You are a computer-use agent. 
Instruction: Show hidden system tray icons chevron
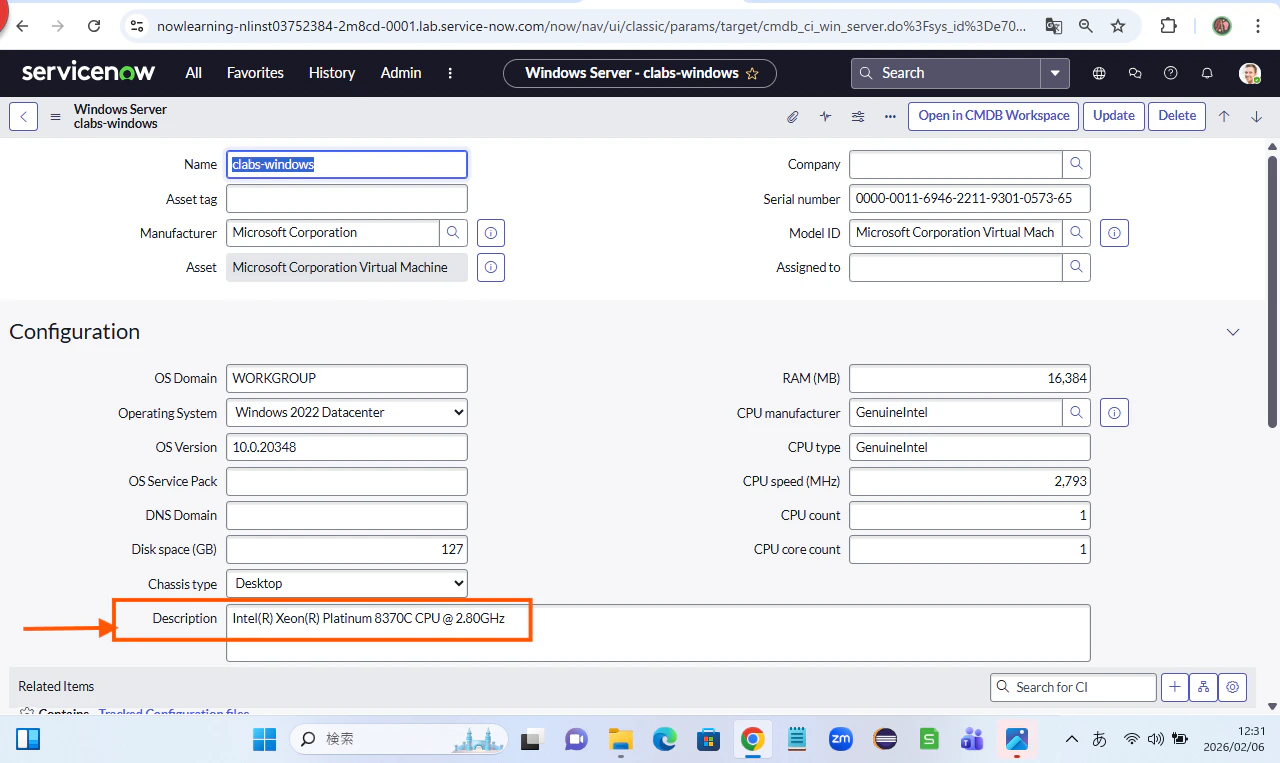pos(1071,739)
